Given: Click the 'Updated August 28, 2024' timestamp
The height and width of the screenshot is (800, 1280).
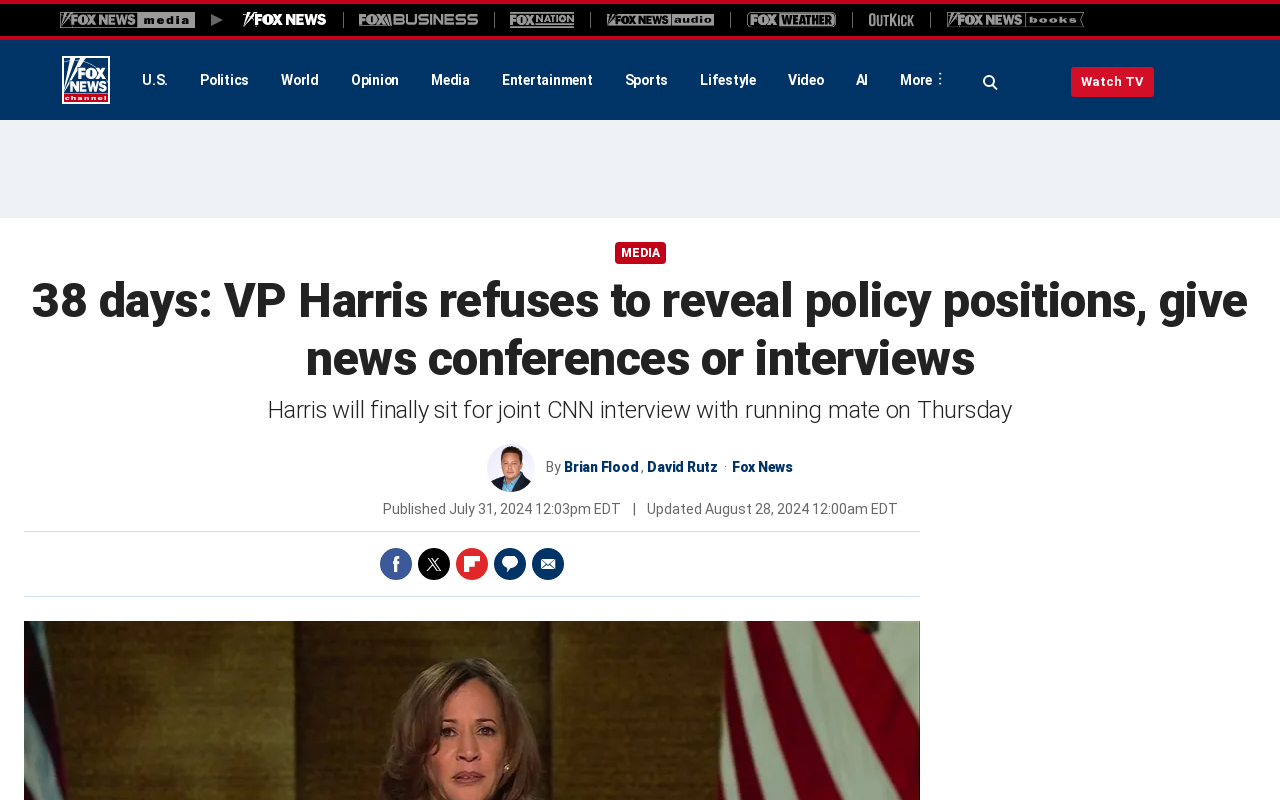Looking at the screenshot, I should [x=772, y=509].
